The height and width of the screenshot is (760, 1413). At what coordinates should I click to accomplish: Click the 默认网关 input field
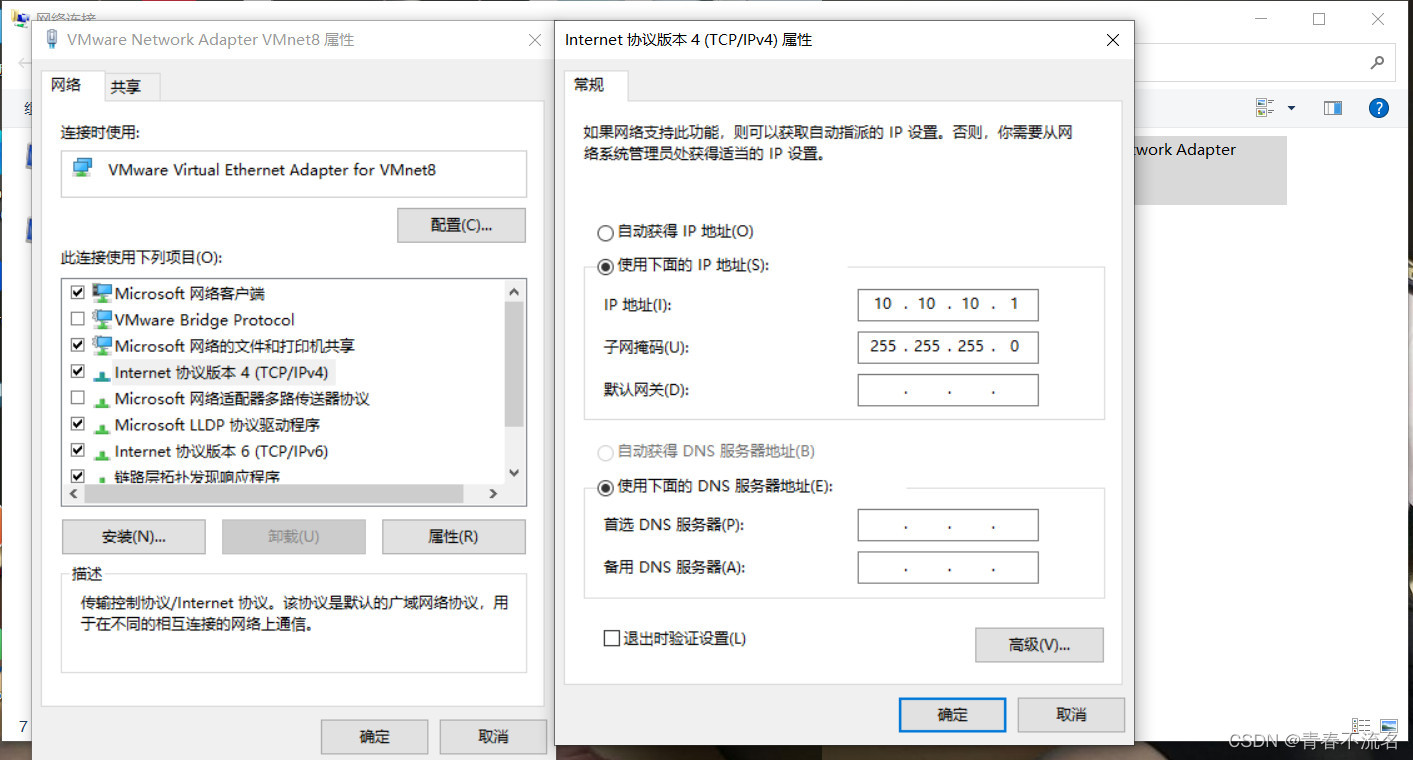(x=948, y=390)
